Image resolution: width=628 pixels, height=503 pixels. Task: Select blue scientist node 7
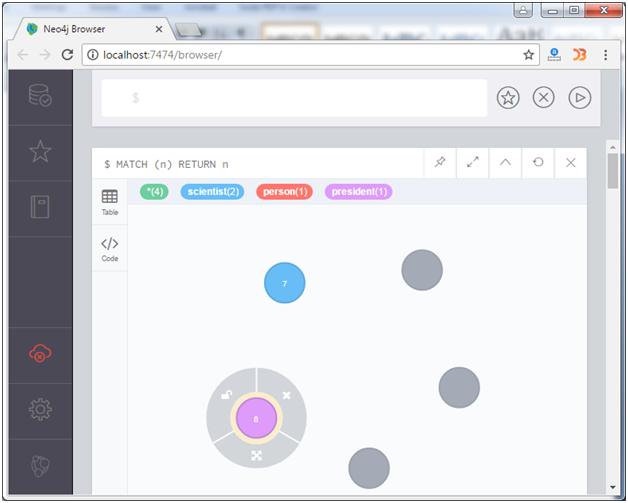click(x=285, y=283)
